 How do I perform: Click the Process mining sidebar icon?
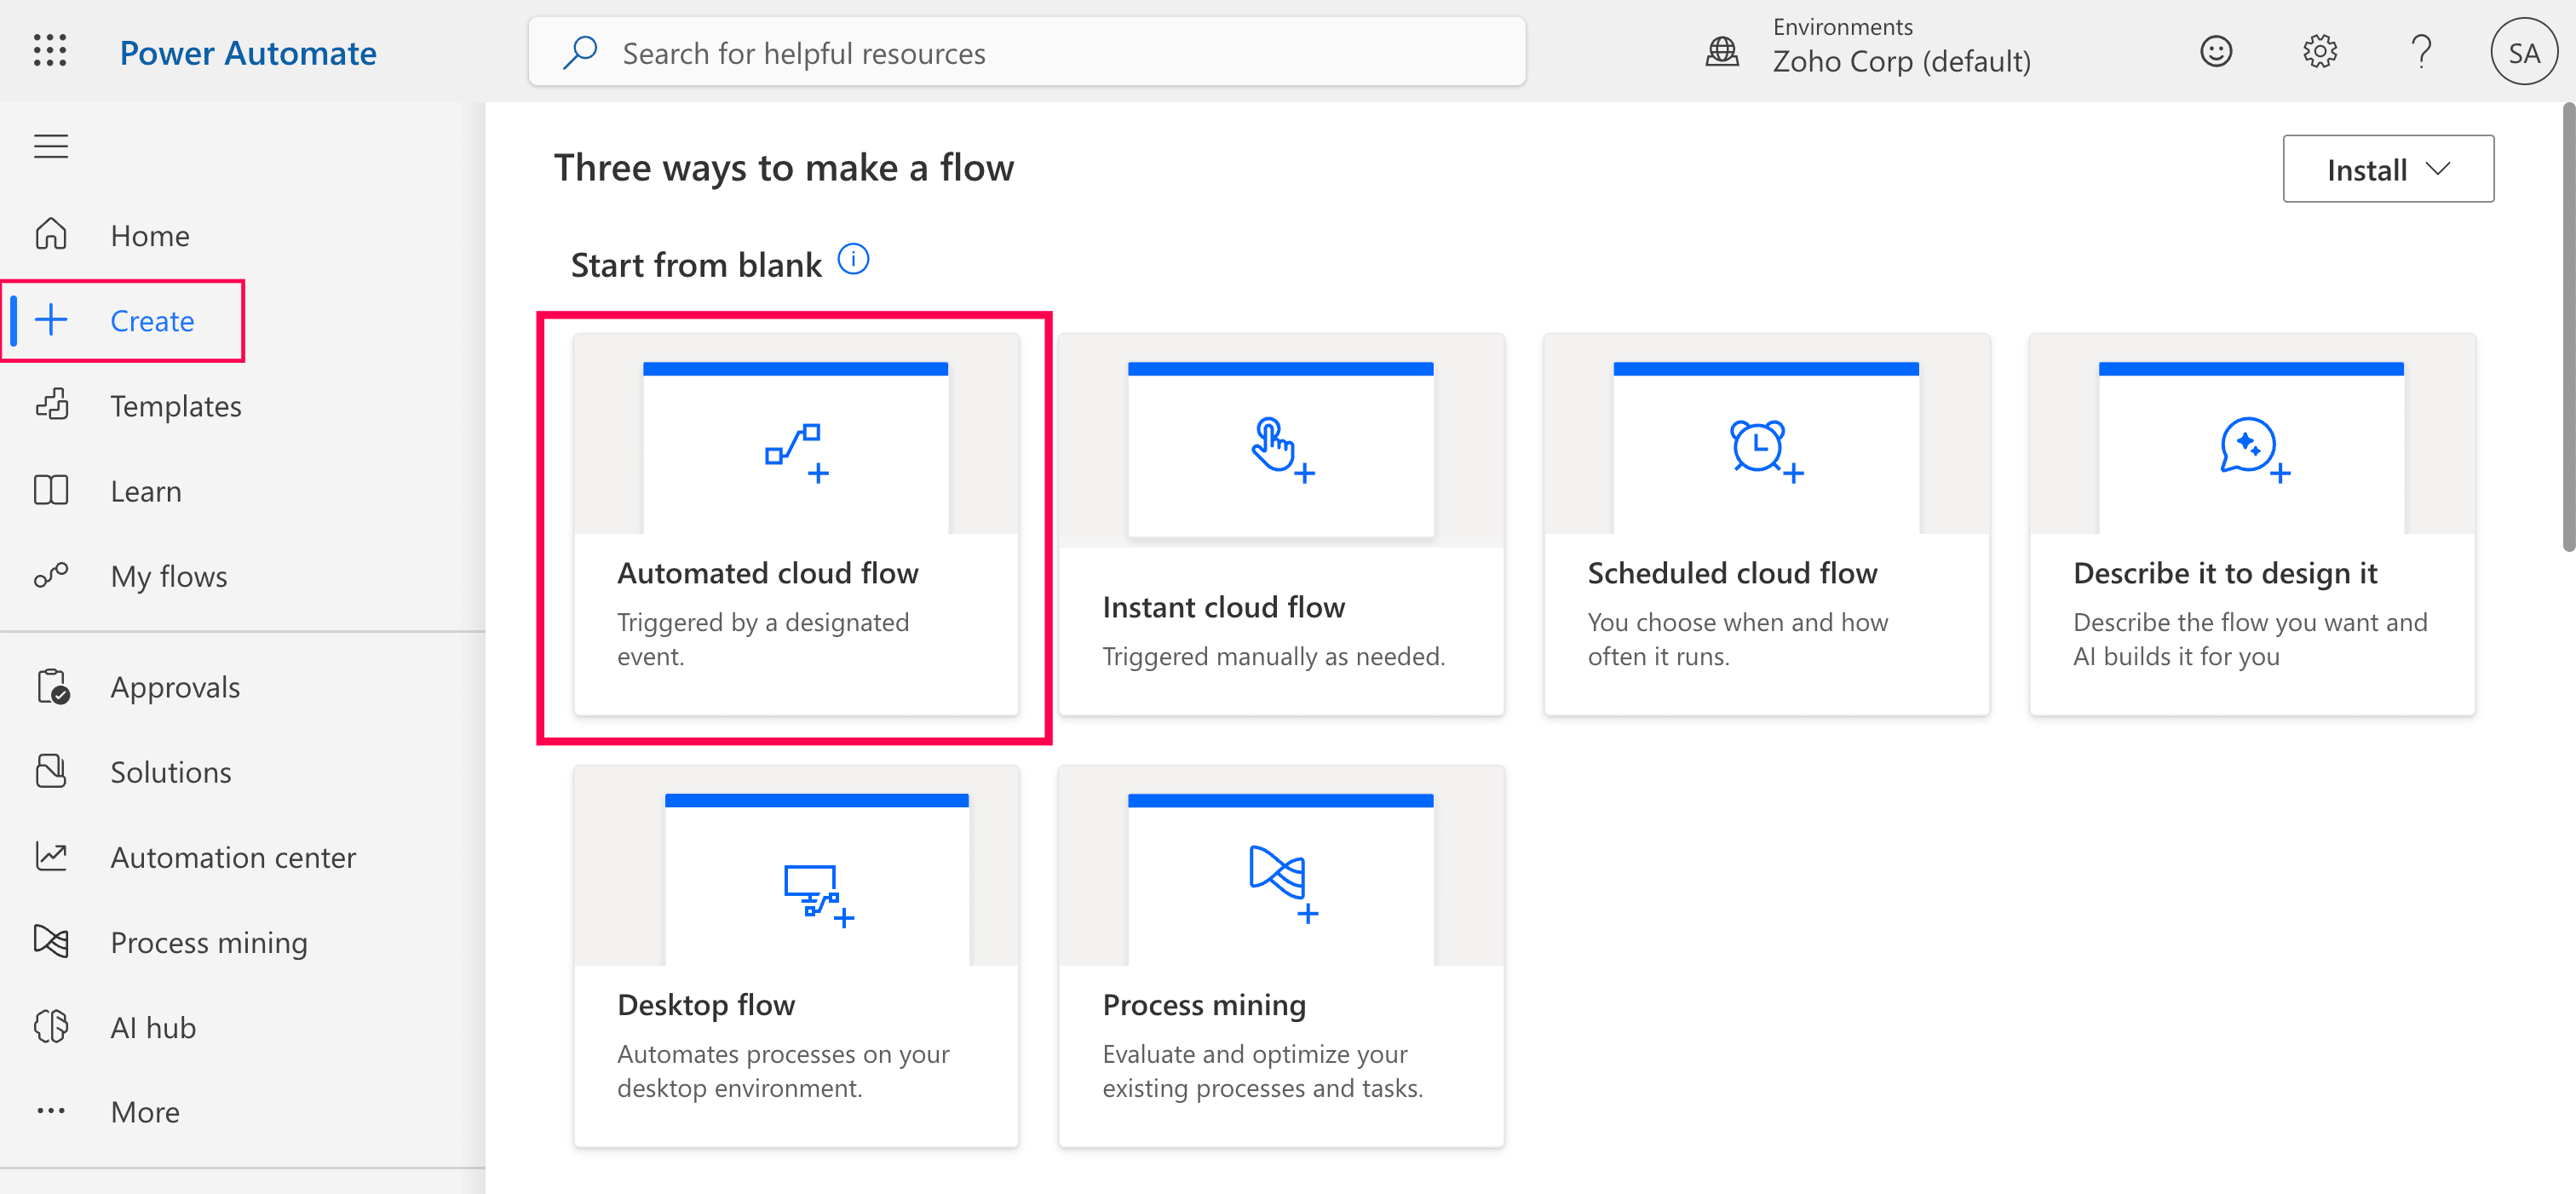click(x=51, y=941)
